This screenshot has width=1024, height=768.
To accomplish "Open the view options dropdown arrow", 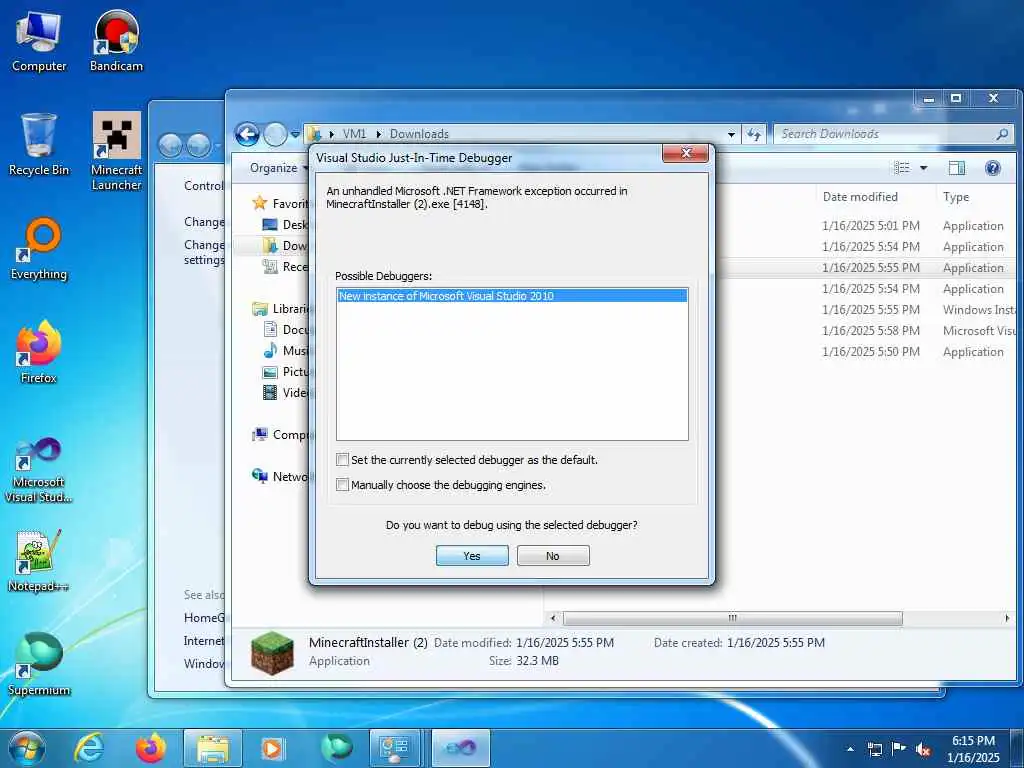I will [923, 168].
